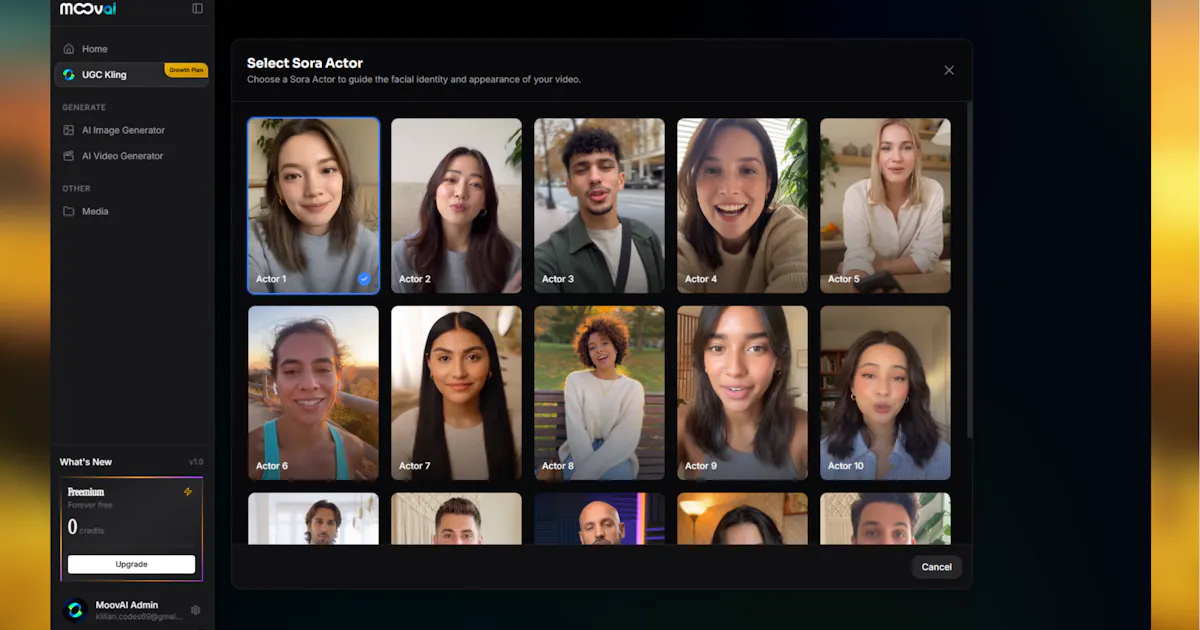Pick the Actor 4 thumbnail
The width and height of the screenshot is (1200, 630).
click(742, 206)
